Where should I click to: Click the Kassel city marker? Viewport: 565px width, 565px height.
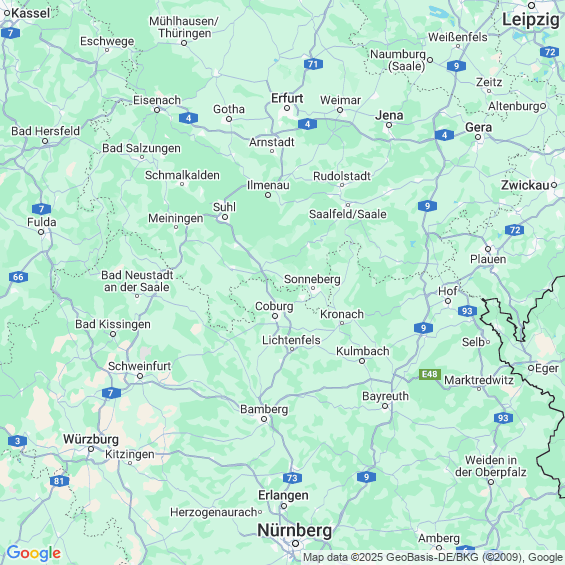point(6,13)
